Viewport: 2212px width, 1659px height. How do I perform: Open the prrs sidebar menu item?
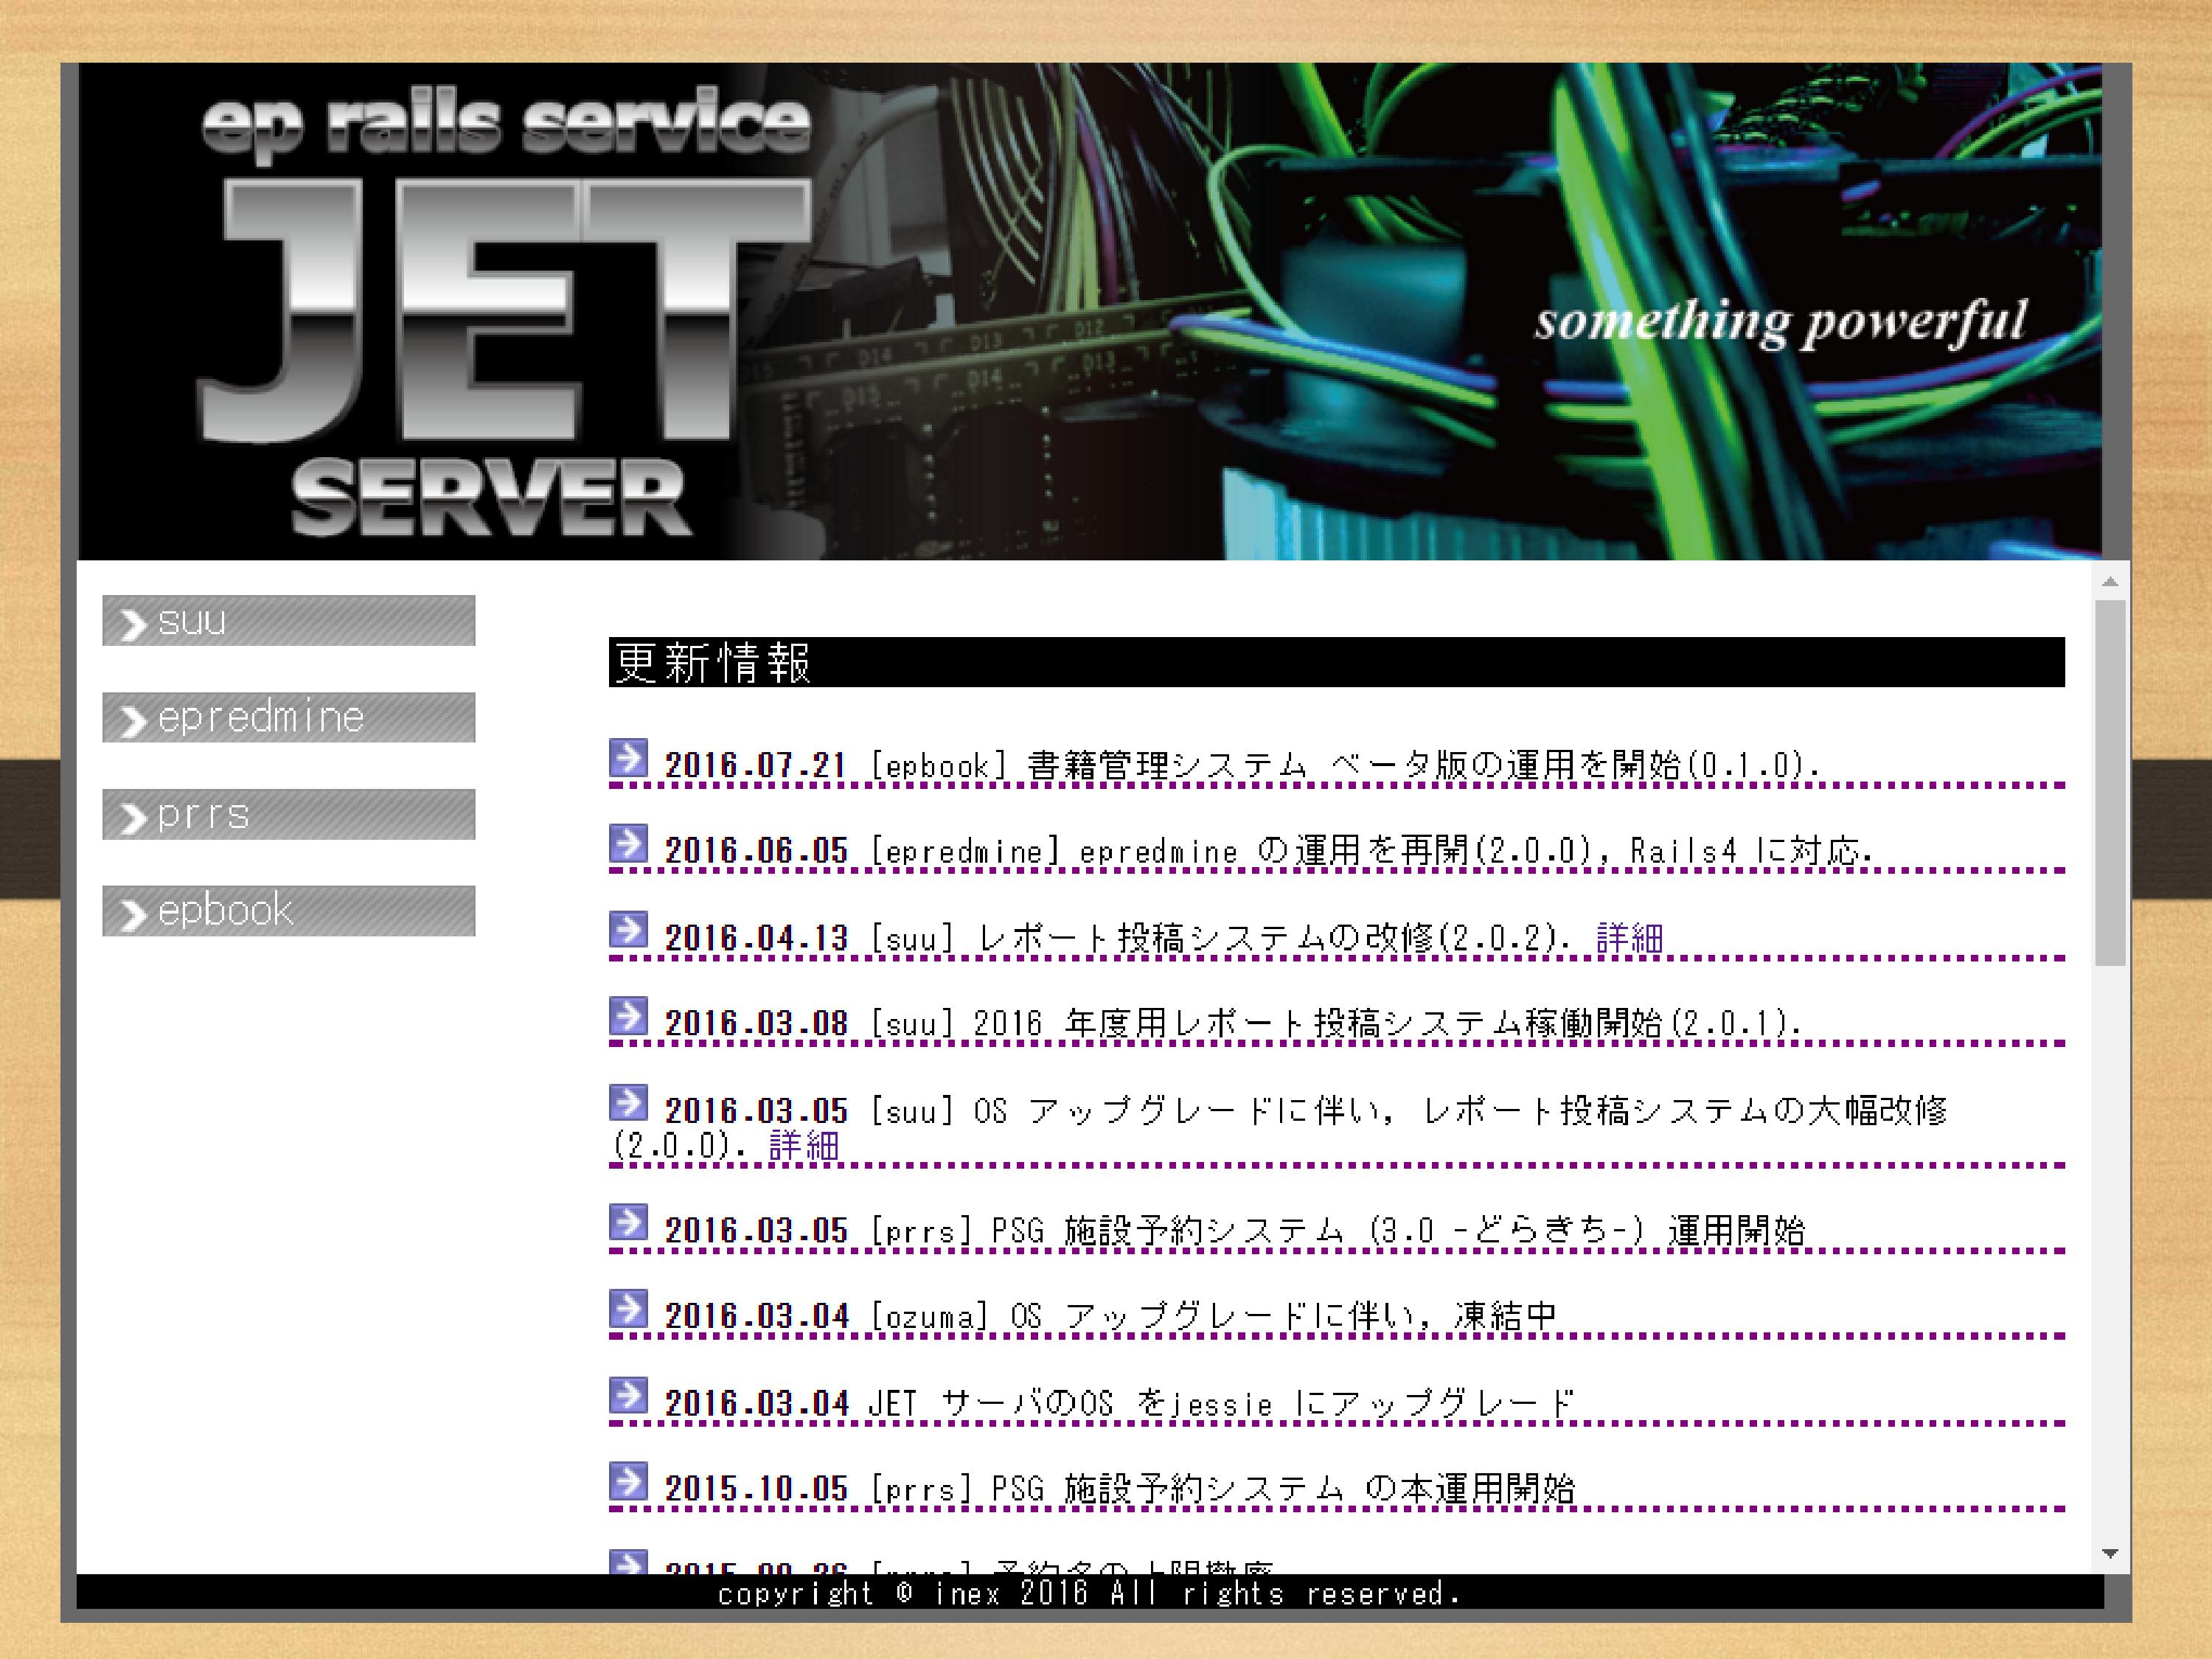click(288, 814)
